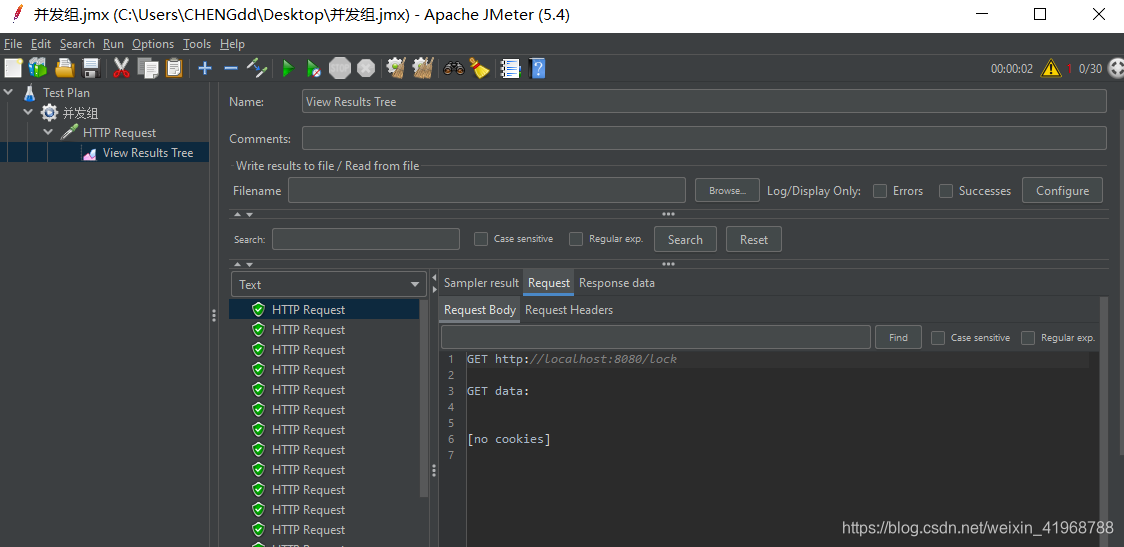Create a new test plan via toolbar
Viewport: 1124px width, 547px height.
pos(14,69)
